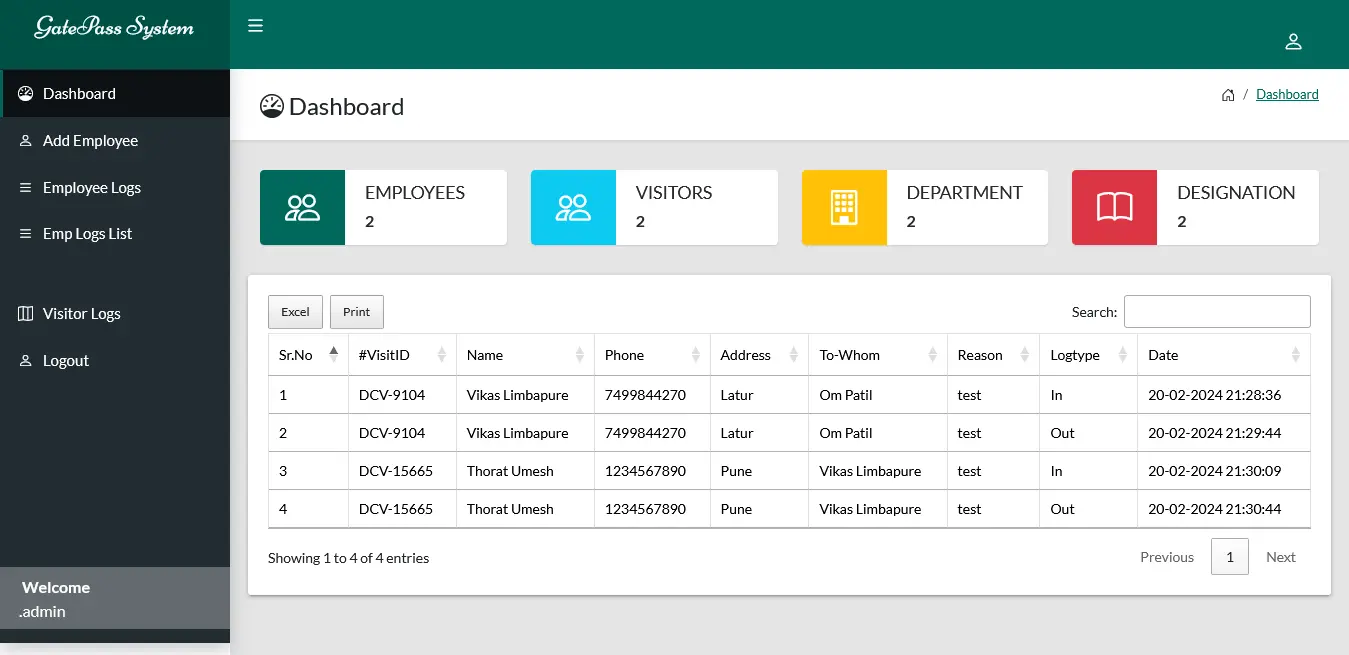
Task: Select the Dashboard gauge icon
Action: [270, 105]
